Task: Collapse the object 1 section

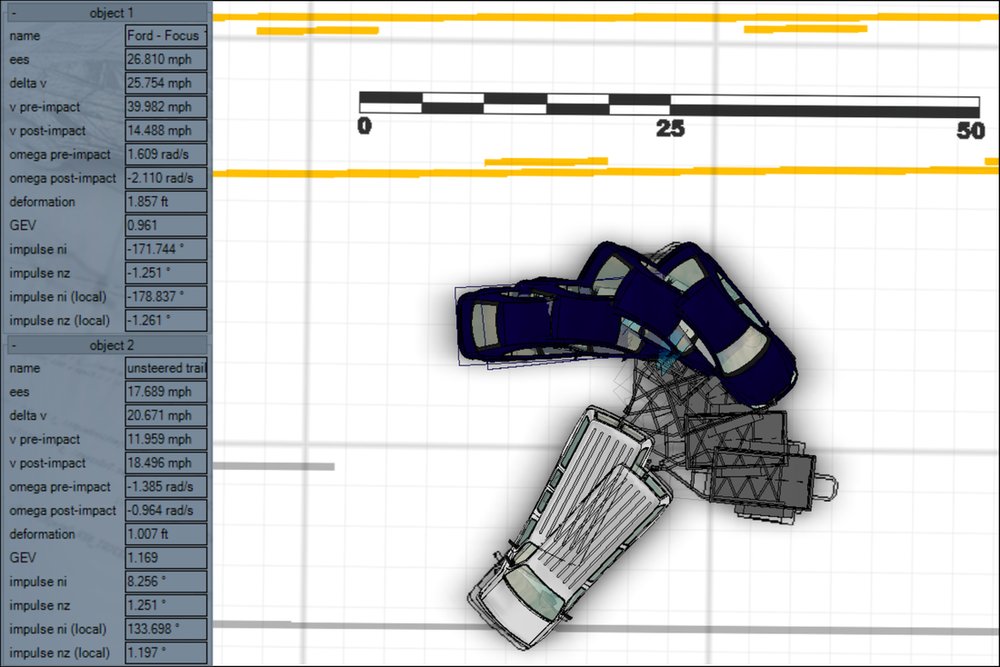Action: click(14, 13)
